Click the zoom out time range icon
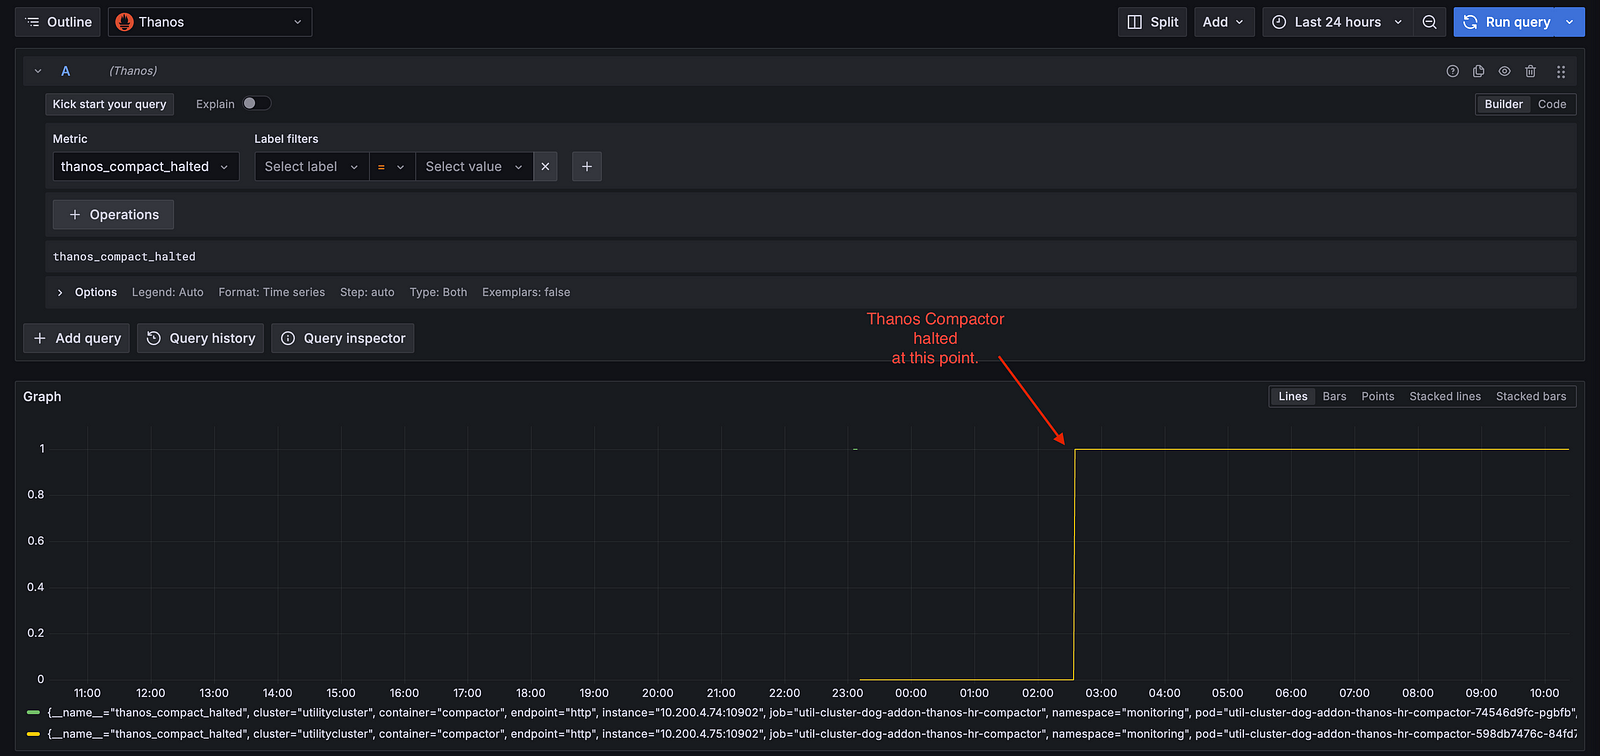The width and height of the screenshot is (1600, 756). 1429,22
